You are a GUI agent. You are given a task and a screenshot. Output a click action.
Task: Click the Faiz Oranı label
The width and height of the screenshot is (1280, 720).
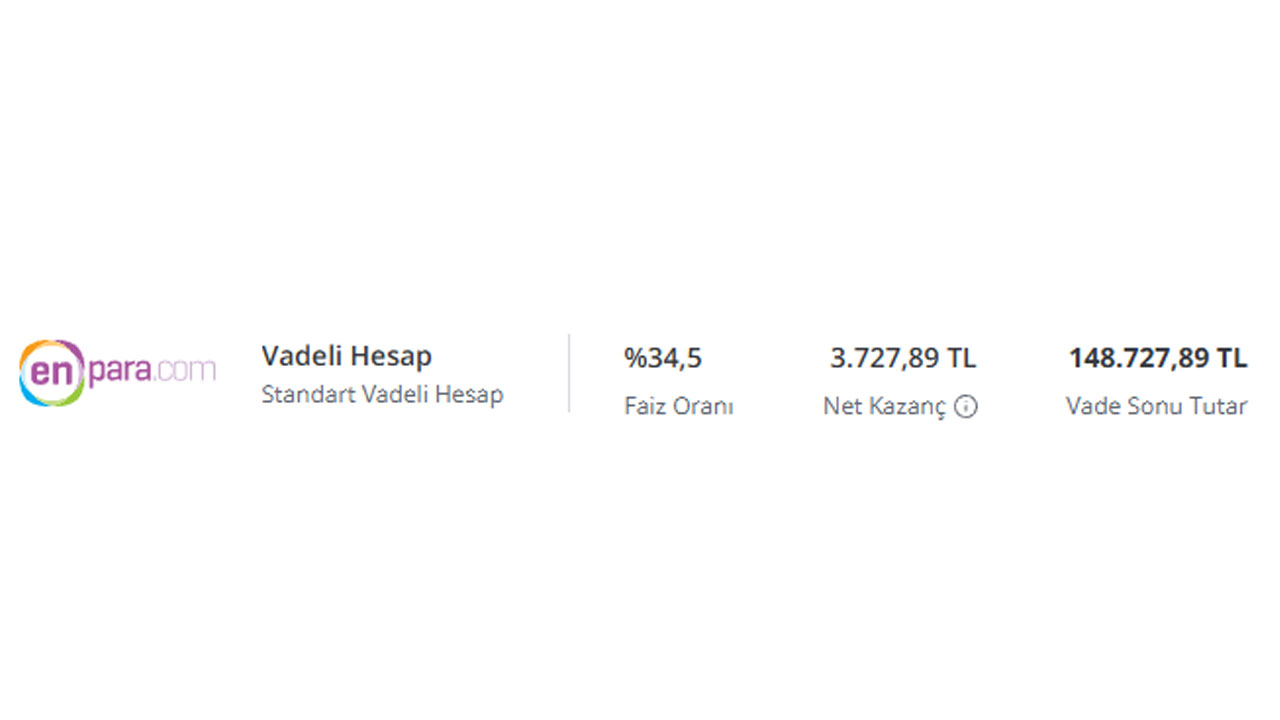pyautogui.click(x=678, y=407)
